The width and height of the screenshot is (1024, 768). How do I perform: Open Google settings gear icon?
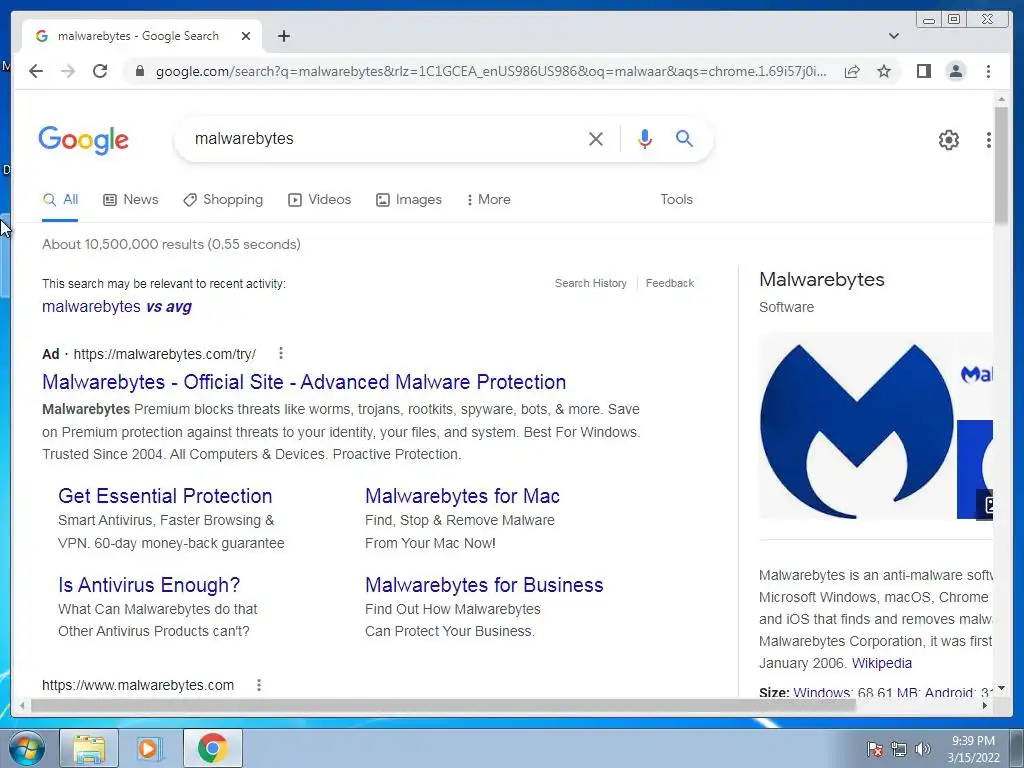948,140
